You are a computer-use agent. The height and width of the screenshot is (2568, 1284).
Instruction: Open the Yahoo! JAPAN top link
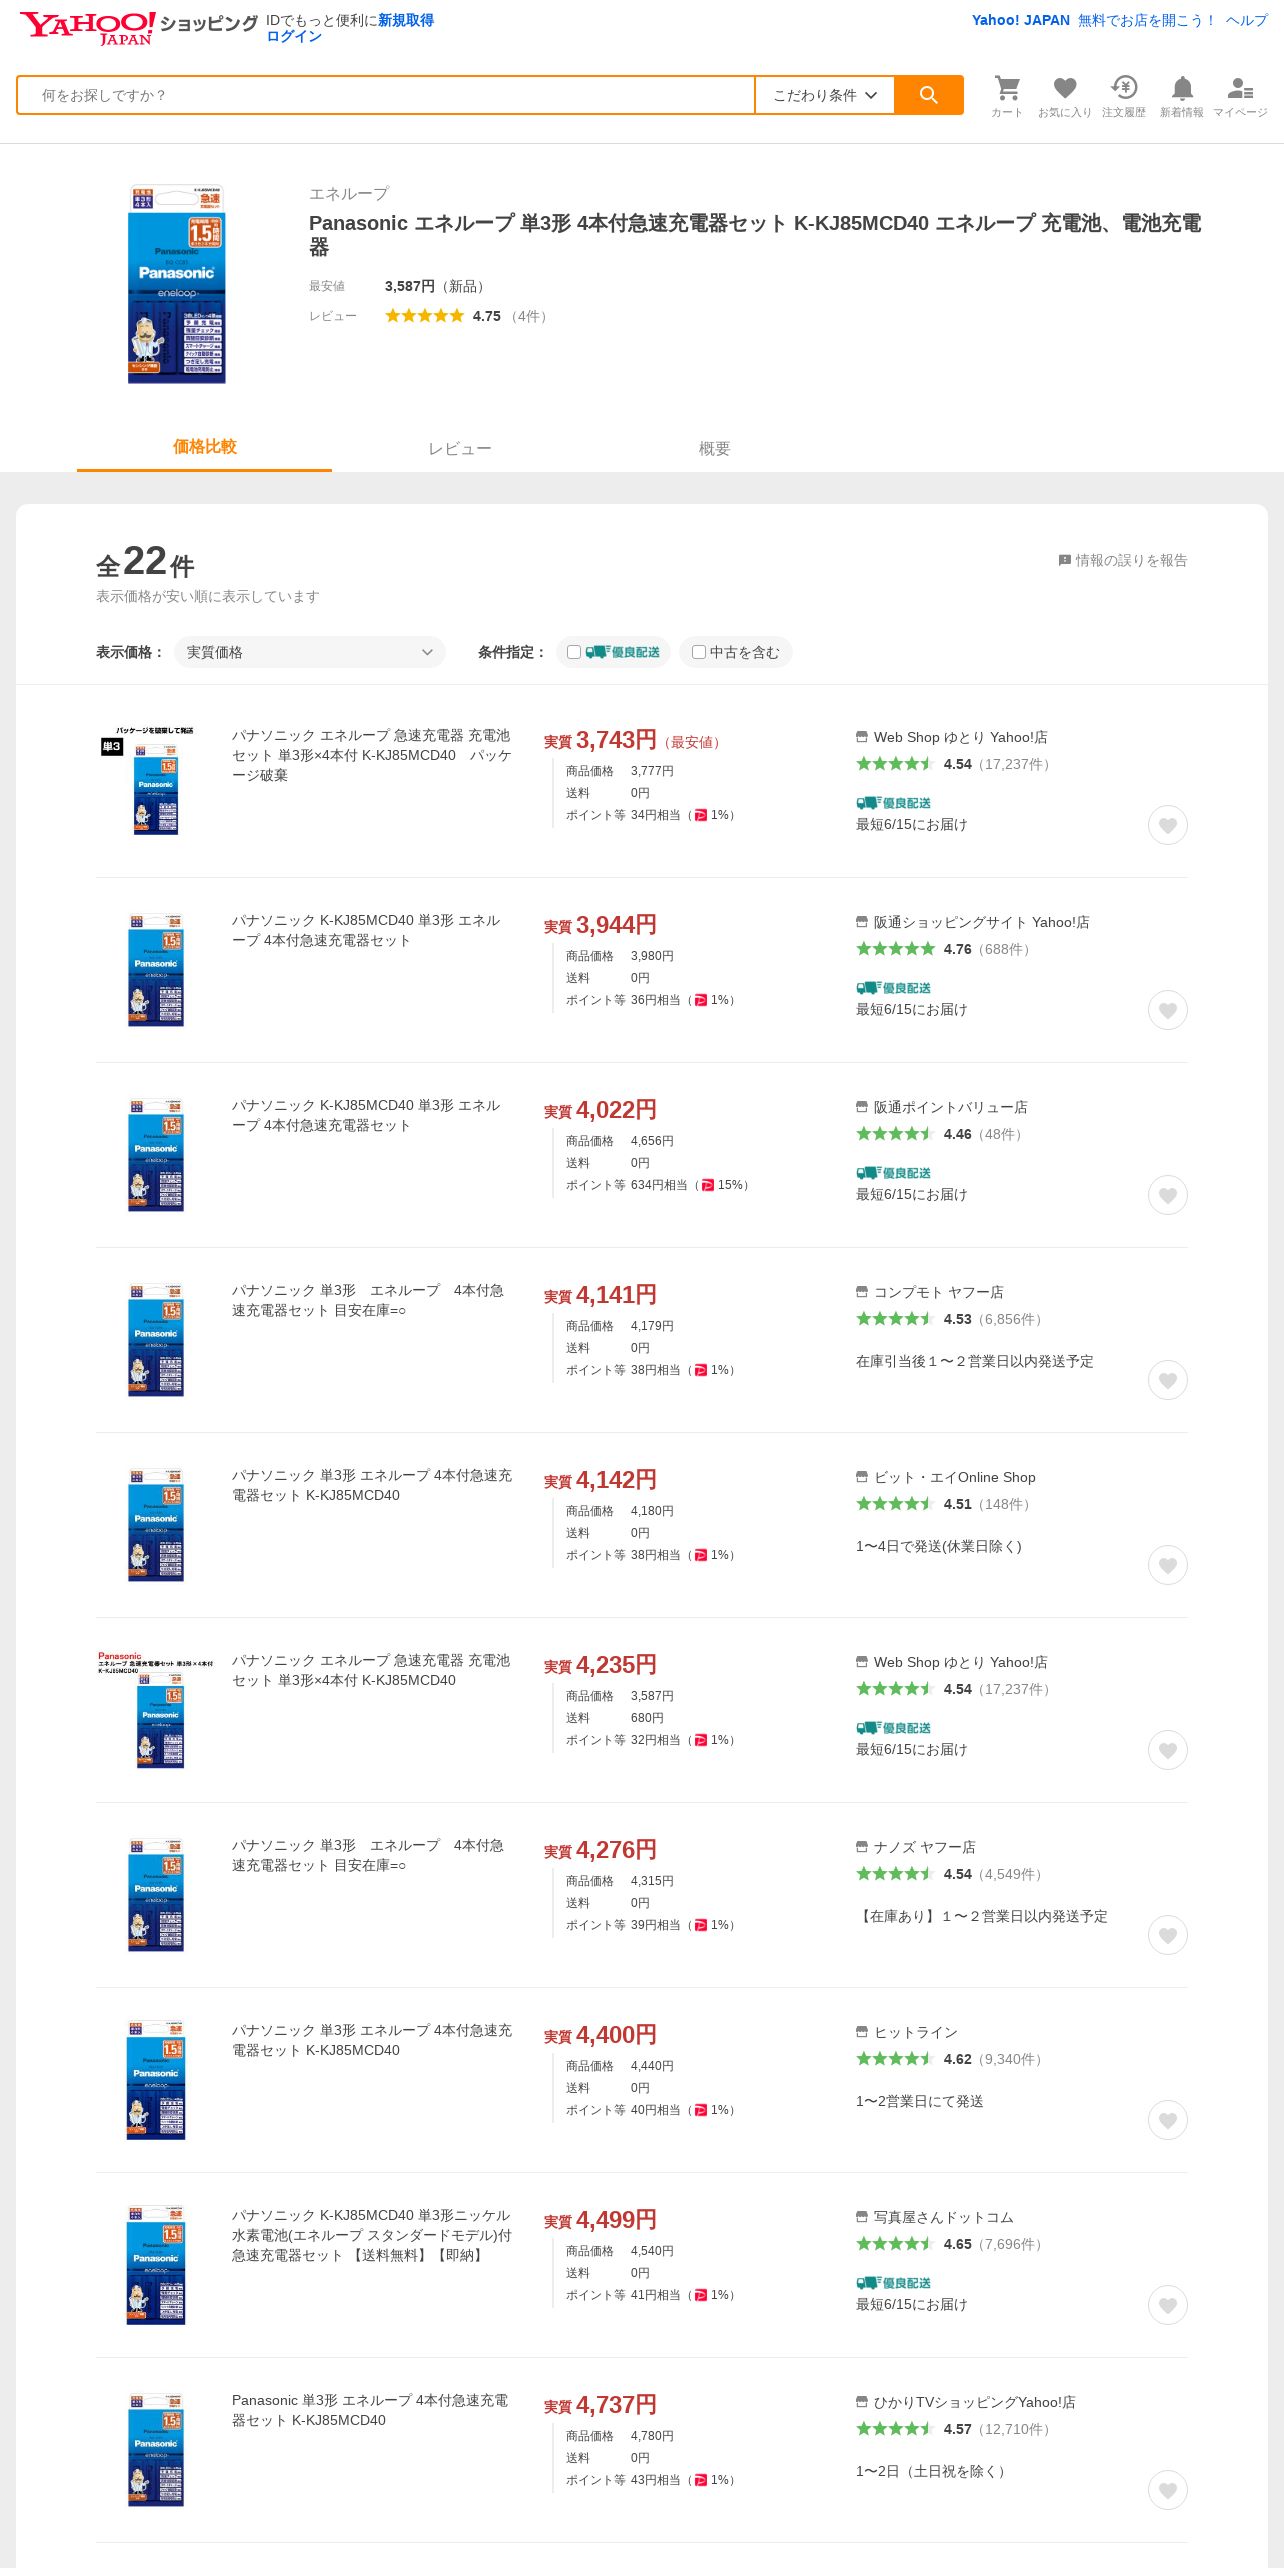[1021, 20]
